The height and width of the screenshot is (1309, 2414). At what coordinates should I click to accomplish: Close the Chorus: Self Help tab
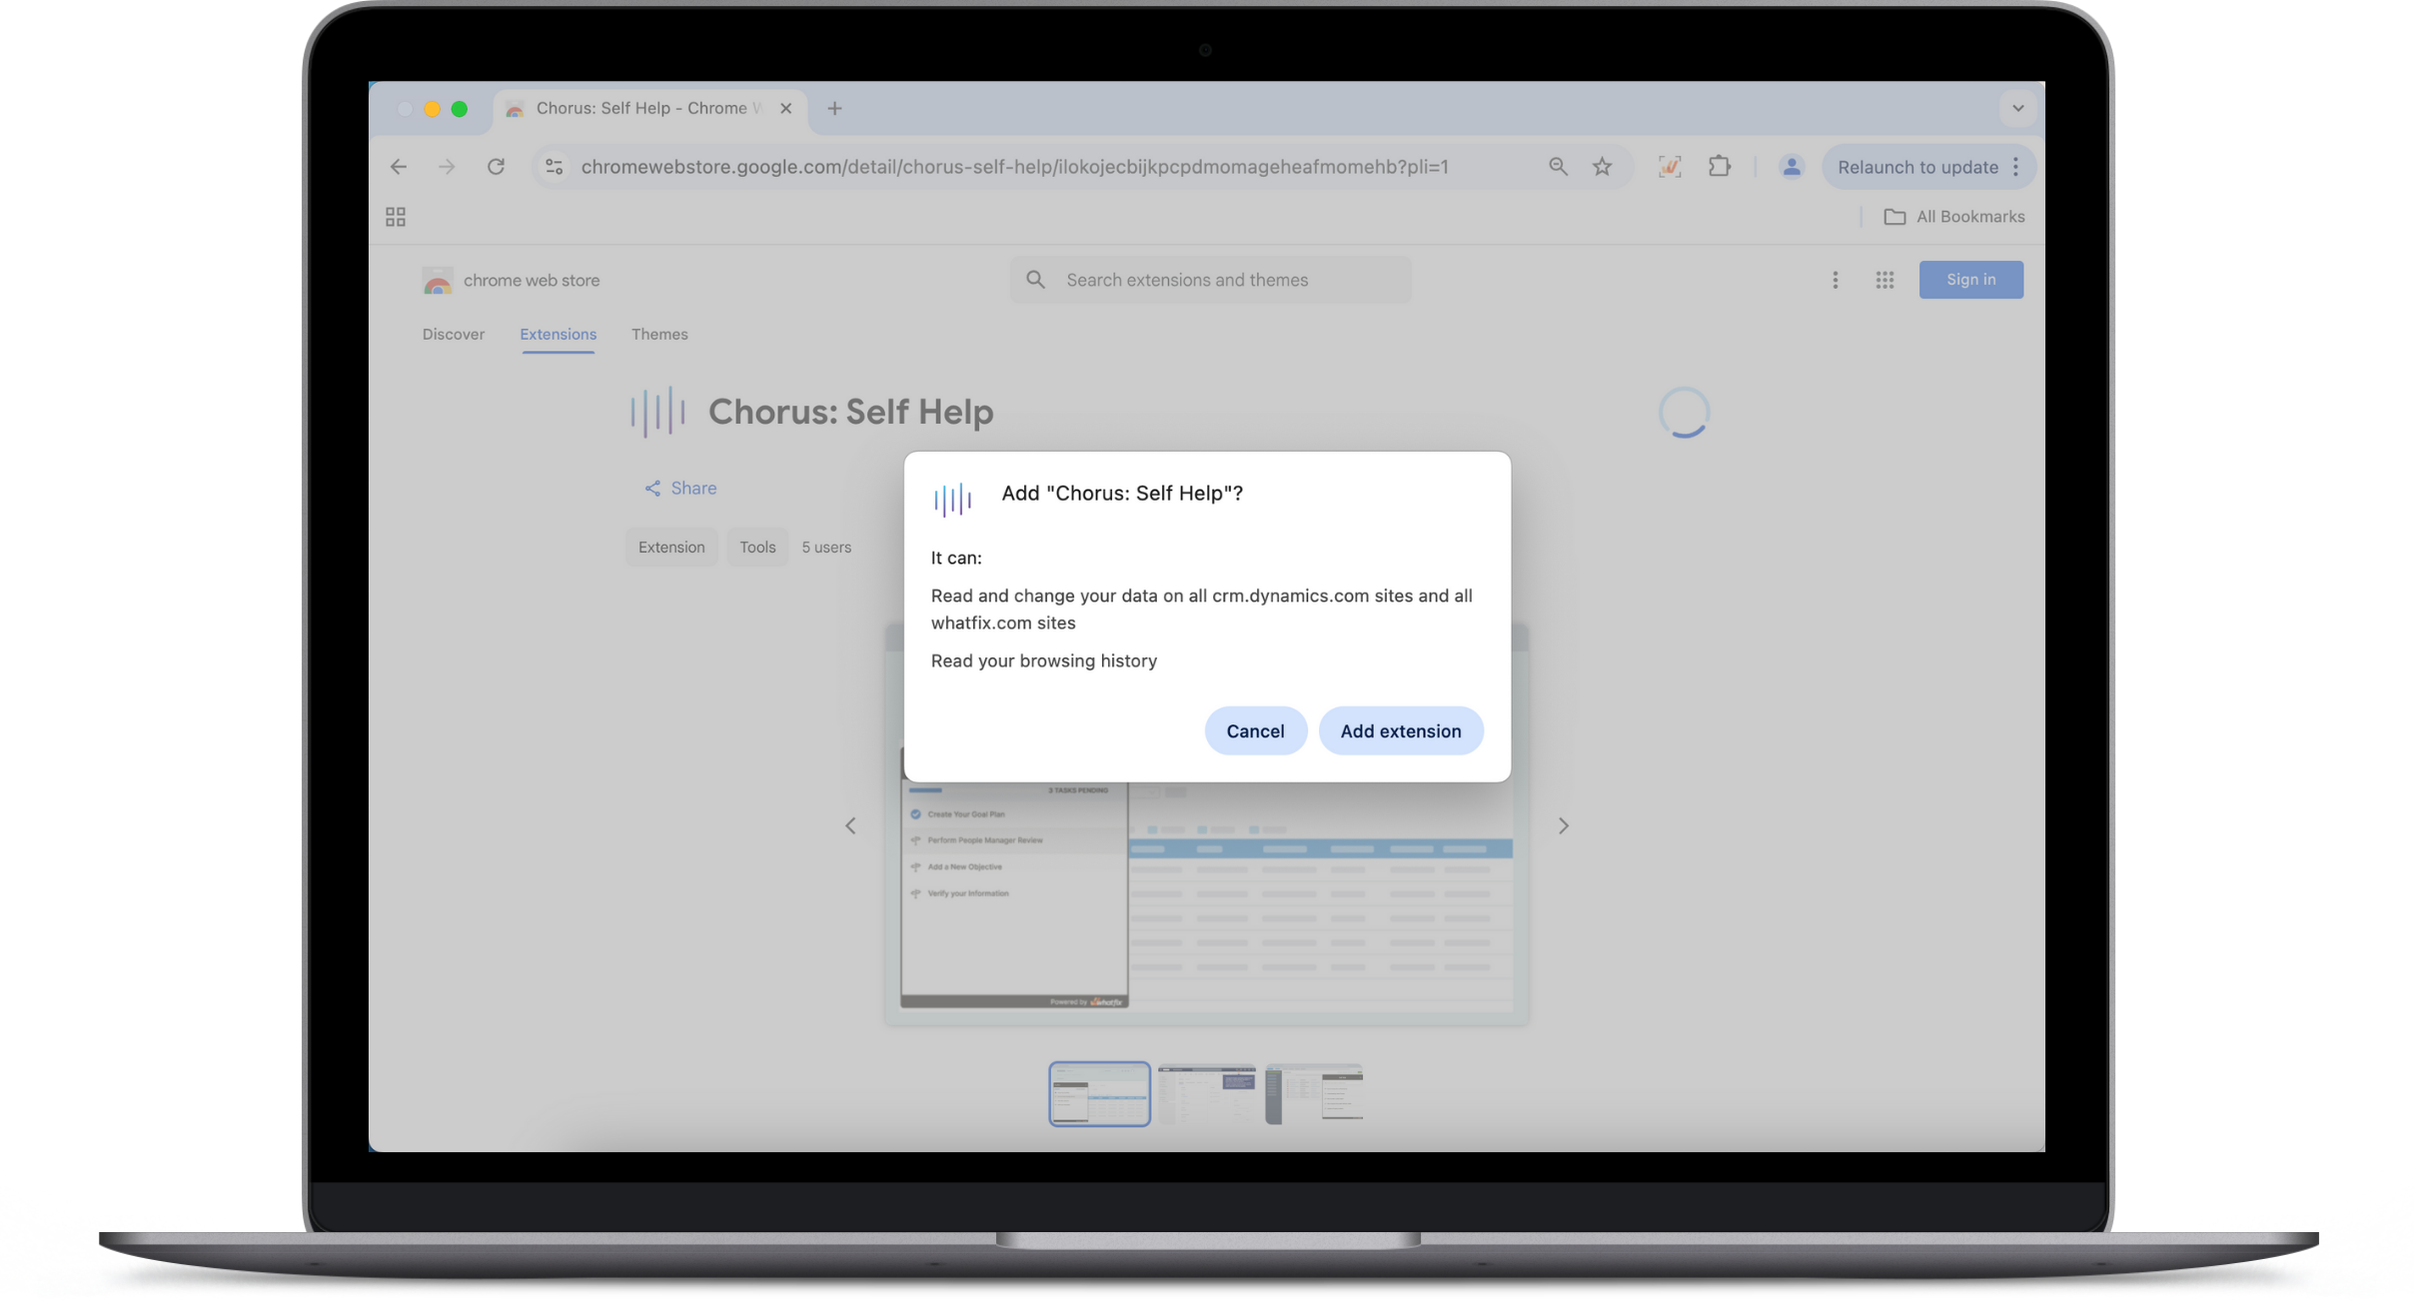pyautogui.click(x=785, y=108)
